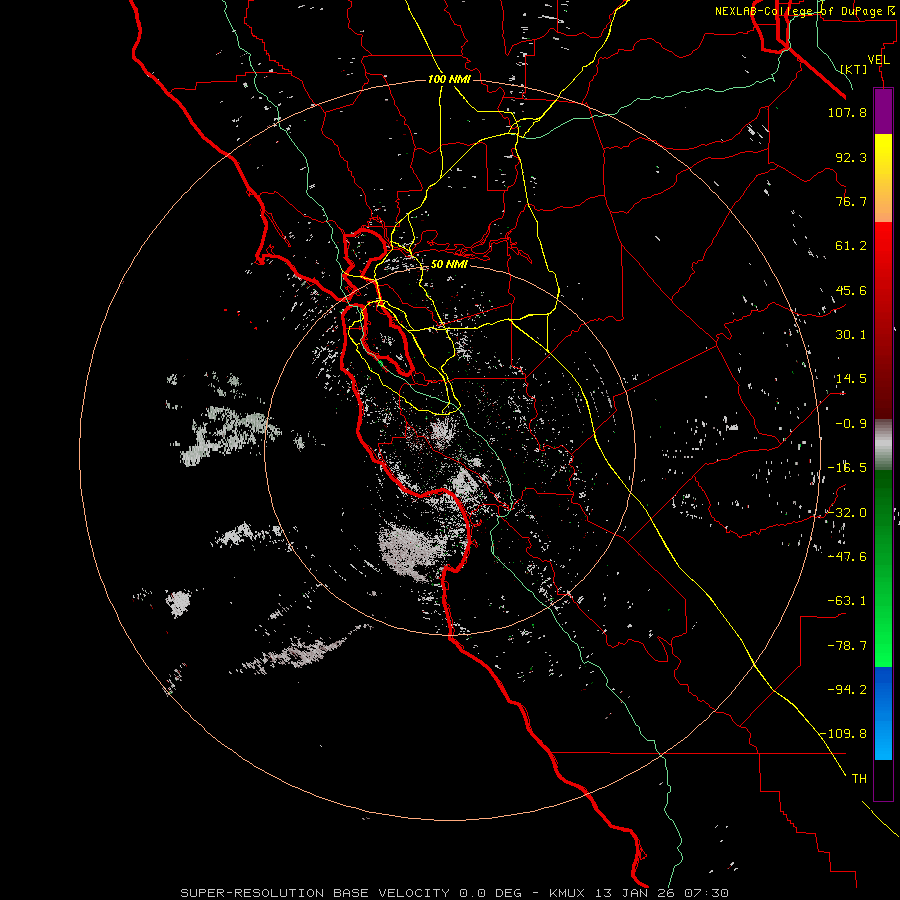The height and width of the screenshot is (900, 900).
Task: Select the 30.1 velocity scale value
Action: coord(851,335)
